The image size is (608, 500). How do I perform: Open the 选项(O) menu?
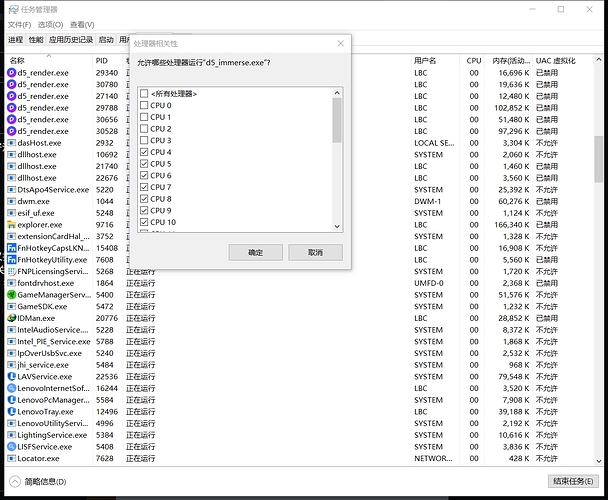(x=50, y=25)
